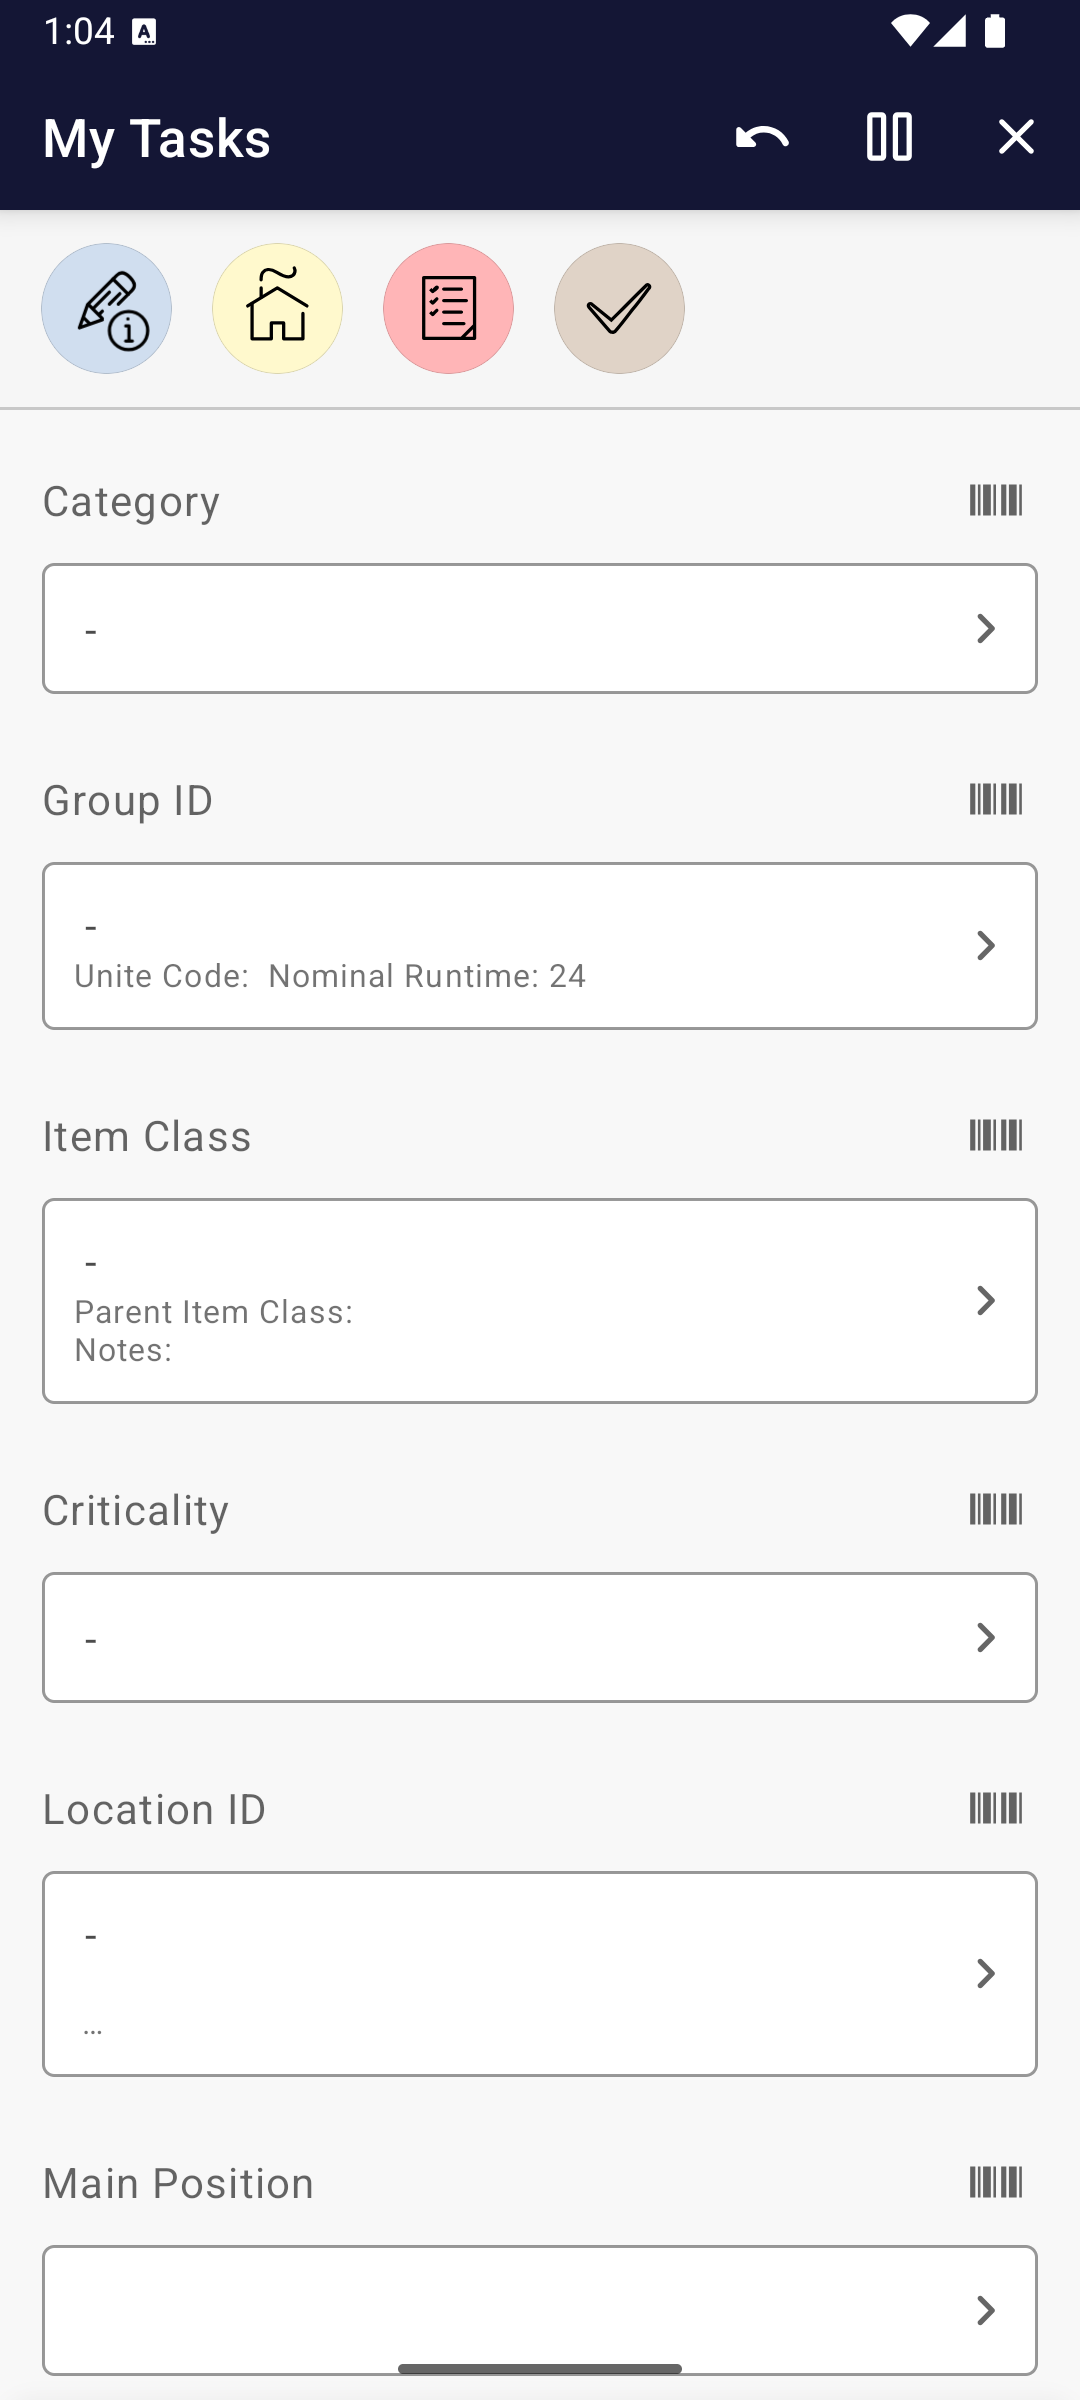Open the Category selection dropdown
The image size is (1080, 2400).
pos(540,629)
